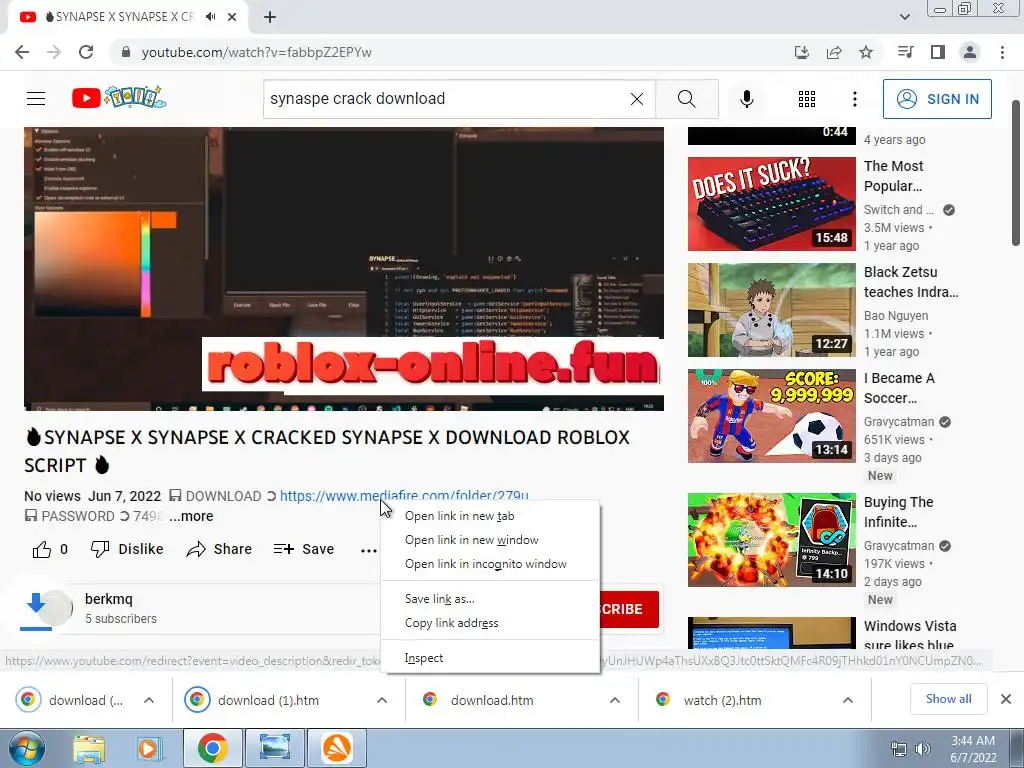Open the berkmq channel name

click(x=108, y=599)
